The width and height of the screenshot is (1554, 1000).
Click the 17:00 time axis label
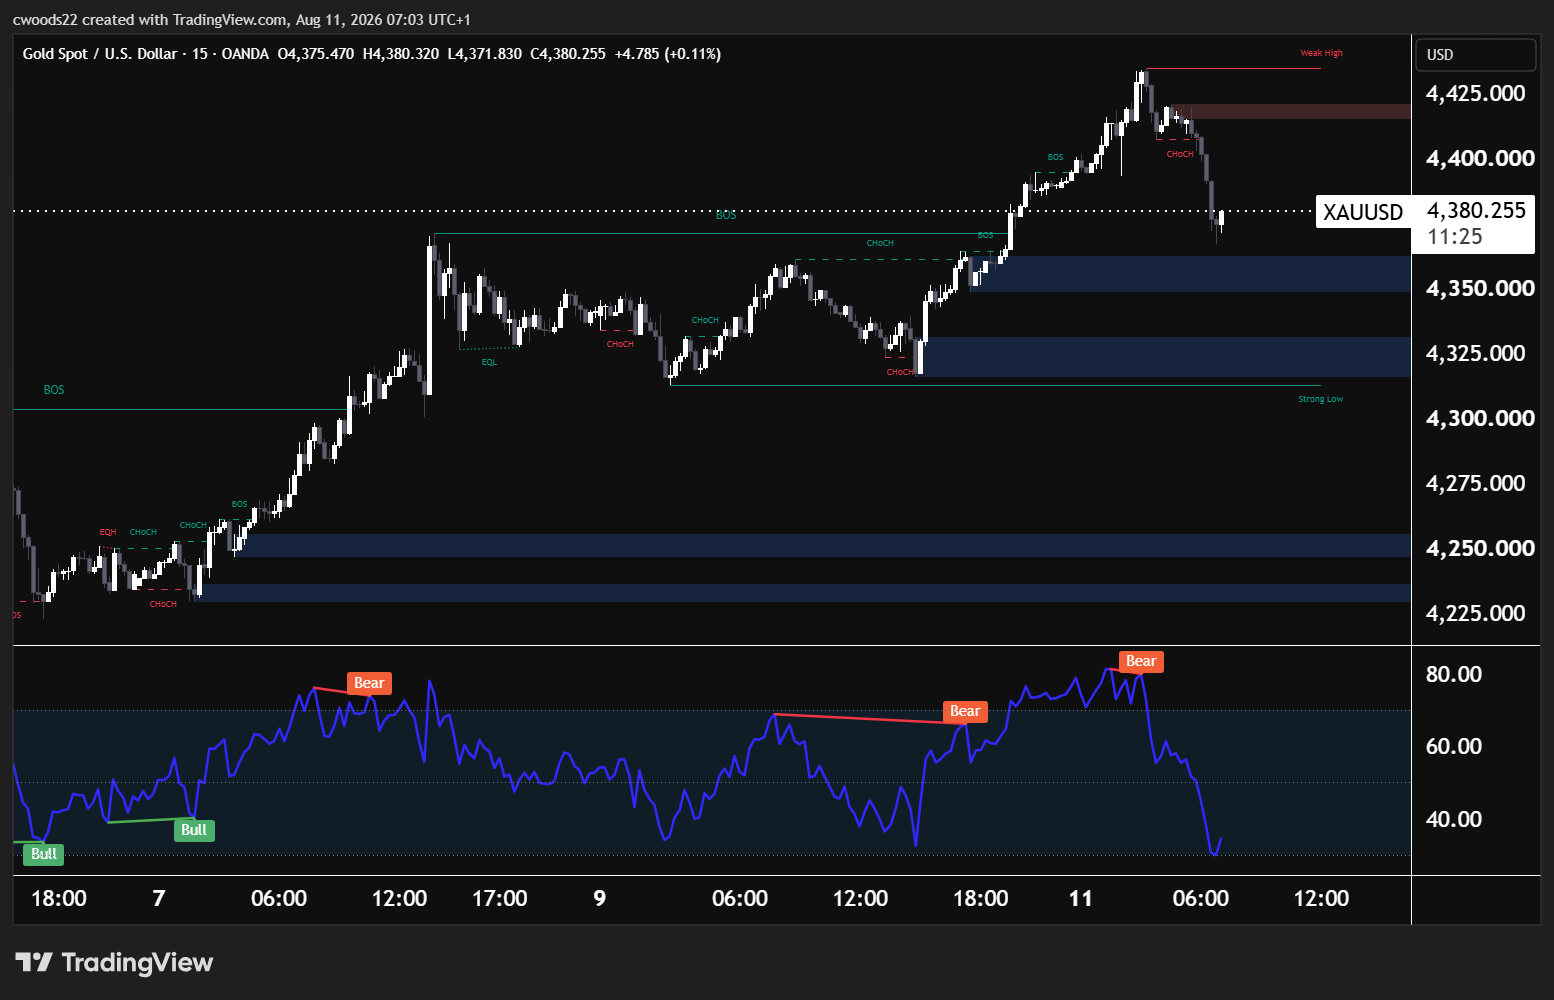tap(500, 898)
